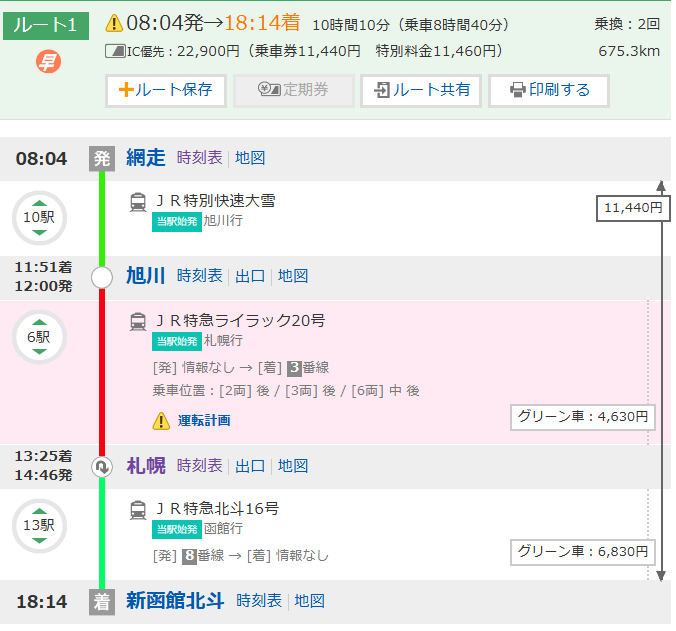Share route via ルート共有 button
Screen dimensions: 676x631
[x=421, y=90]
